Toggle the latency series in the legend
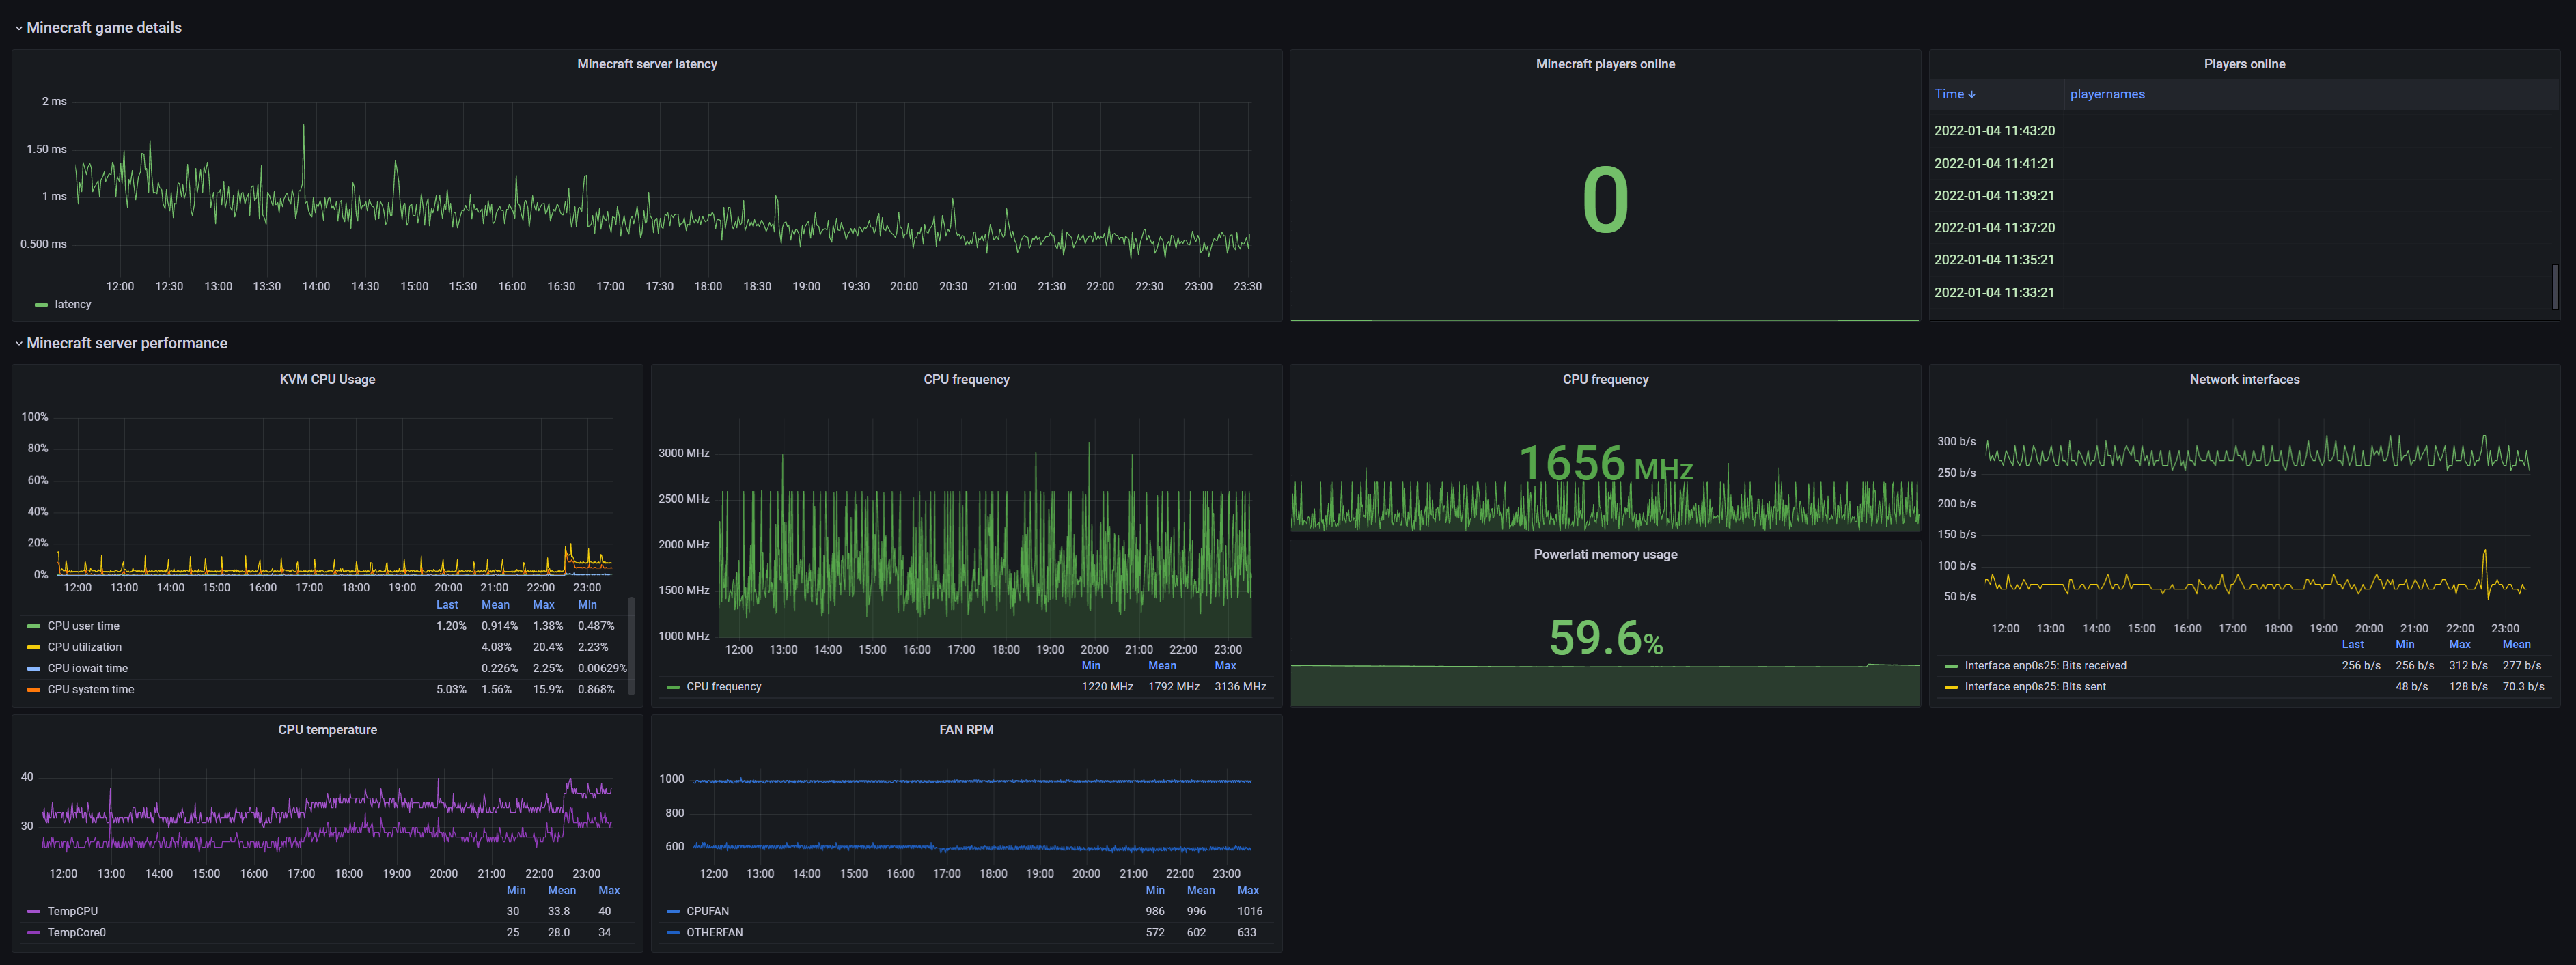Screen dimensions: 2576x965 point(72,305)
